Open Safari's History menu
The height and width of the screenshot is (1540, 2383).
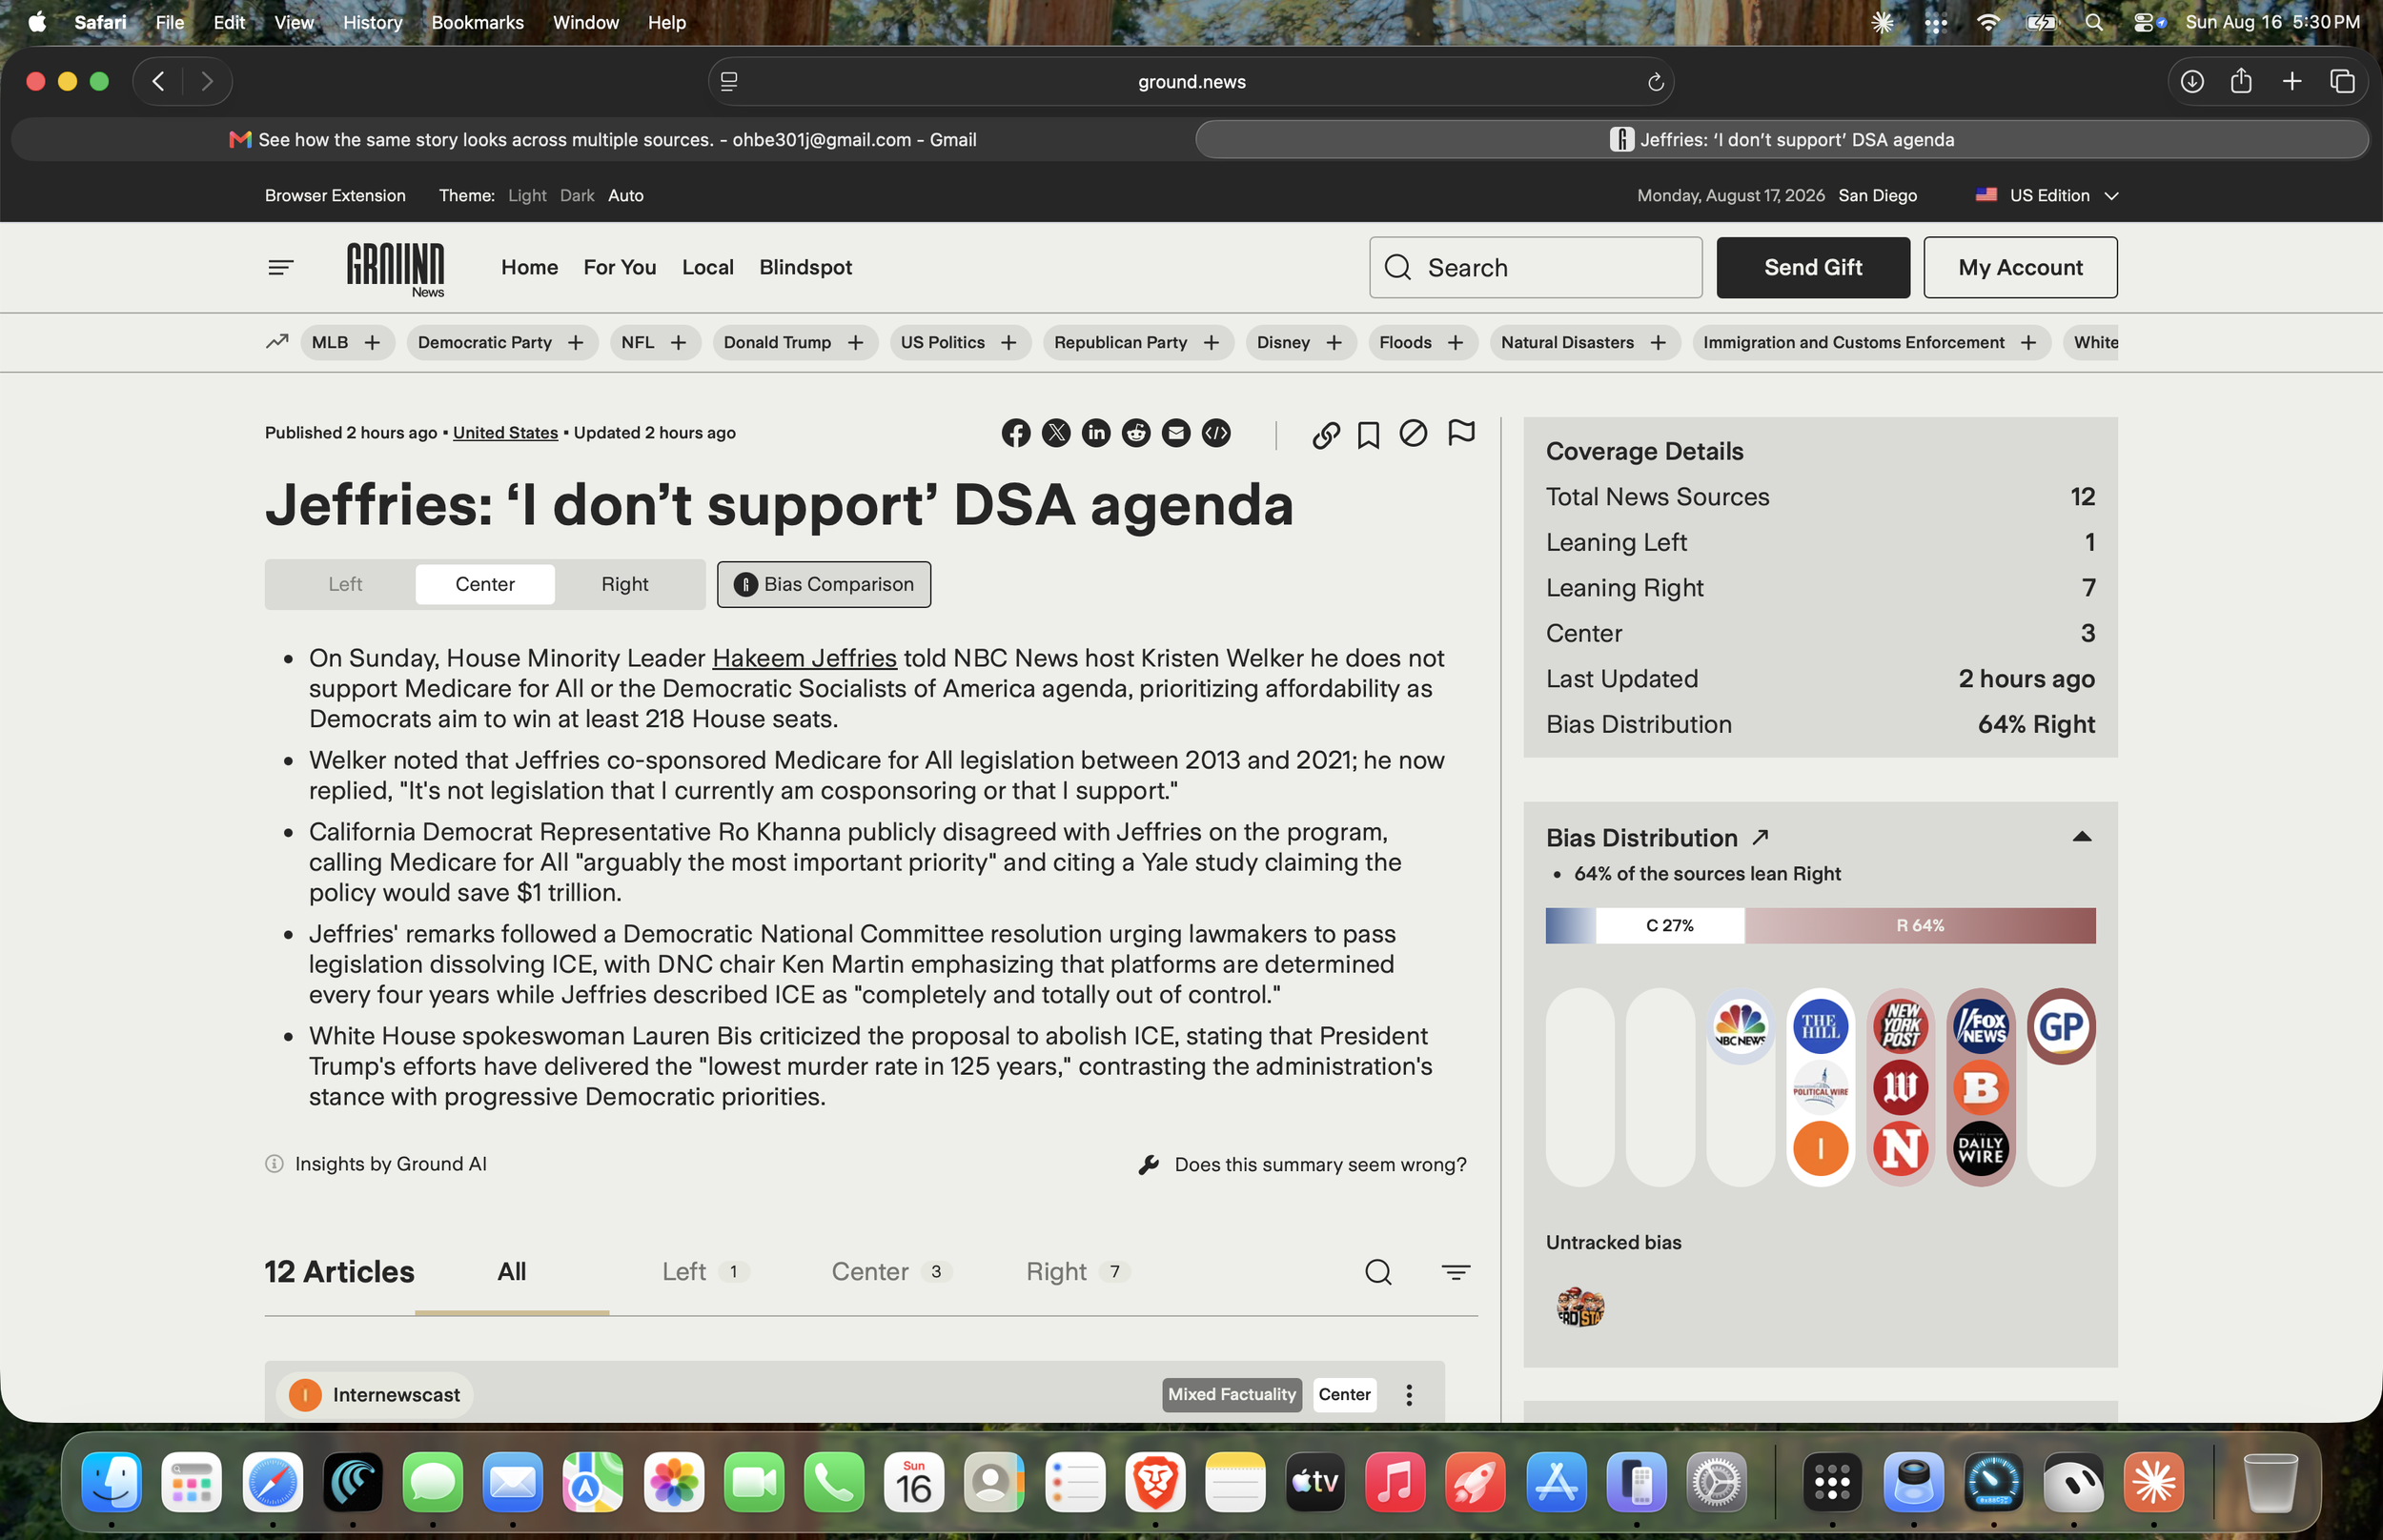372,22
